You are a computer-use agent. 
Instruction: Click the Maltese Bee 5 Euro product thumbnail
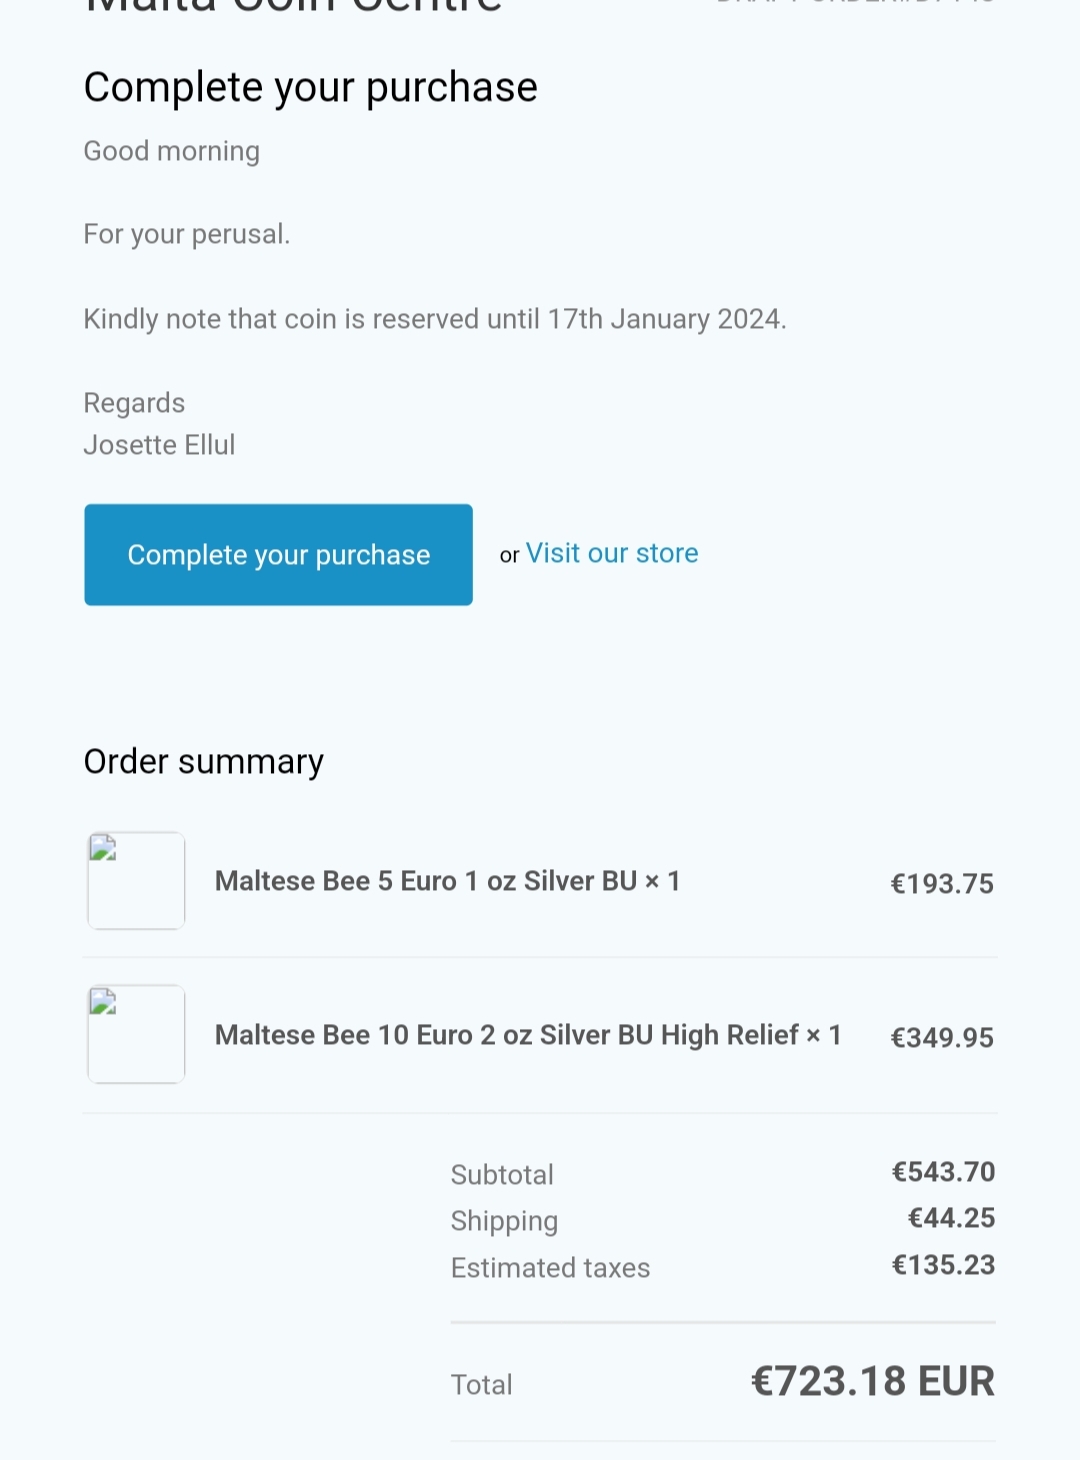[x=136, y=881]
